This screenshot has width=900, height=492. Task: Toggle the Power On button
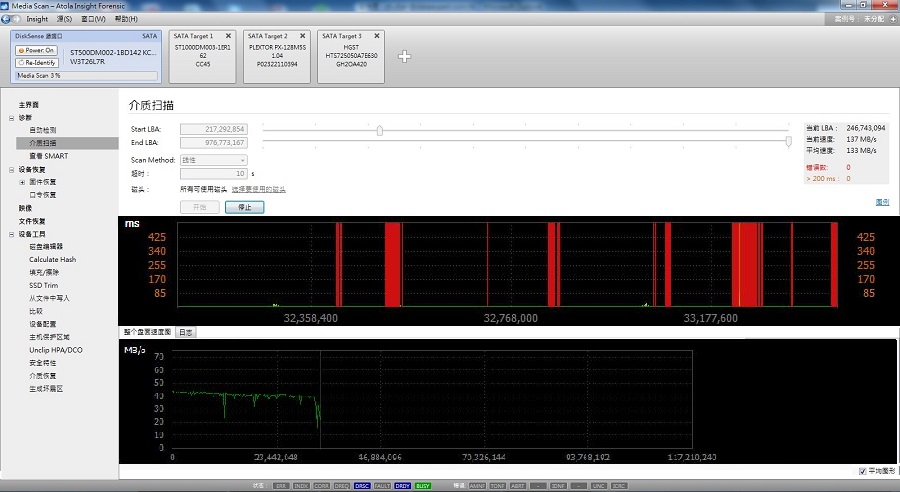(x=37, y=50)
